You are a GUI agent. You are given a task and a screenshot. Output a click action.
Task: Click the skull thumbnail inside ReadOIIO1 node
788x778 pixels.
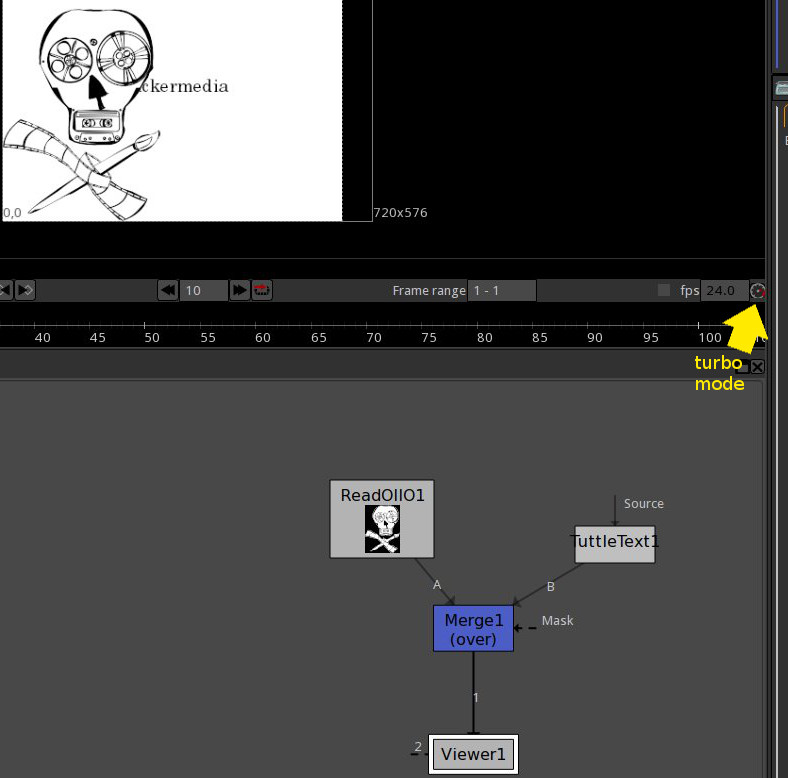click(x=382, y=529)
